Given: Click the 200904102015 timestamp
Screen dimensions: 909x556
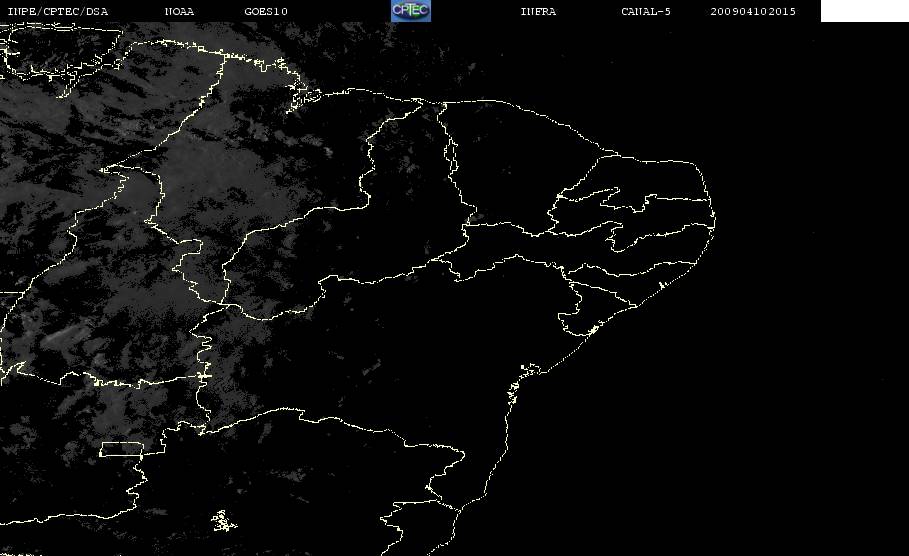Looking at the screenshot, I should [753, 11].
